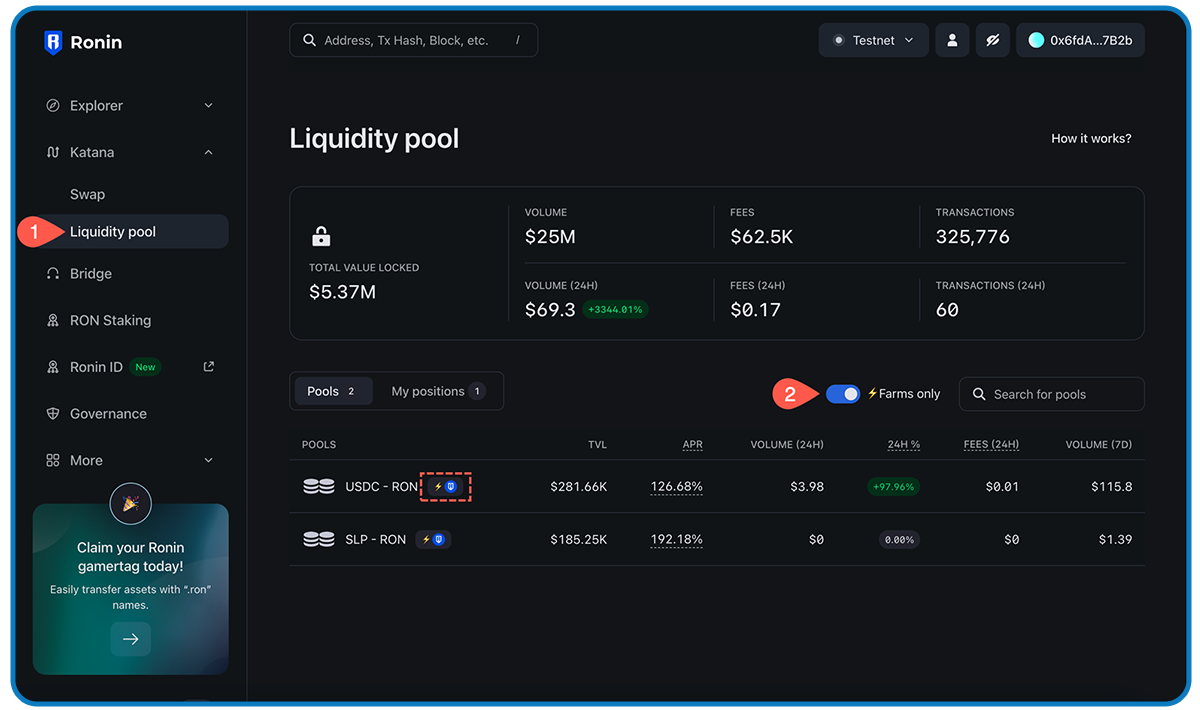The image size is (1200, 710).
Task: Go to Bridge in the sidebar
Action: click(91, 273)
